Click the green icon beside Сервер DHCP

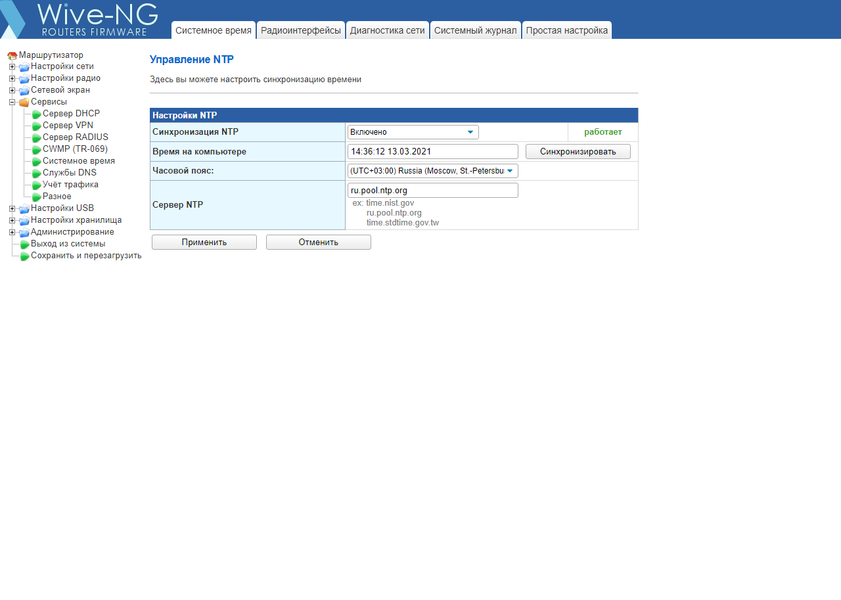[36, 114]
